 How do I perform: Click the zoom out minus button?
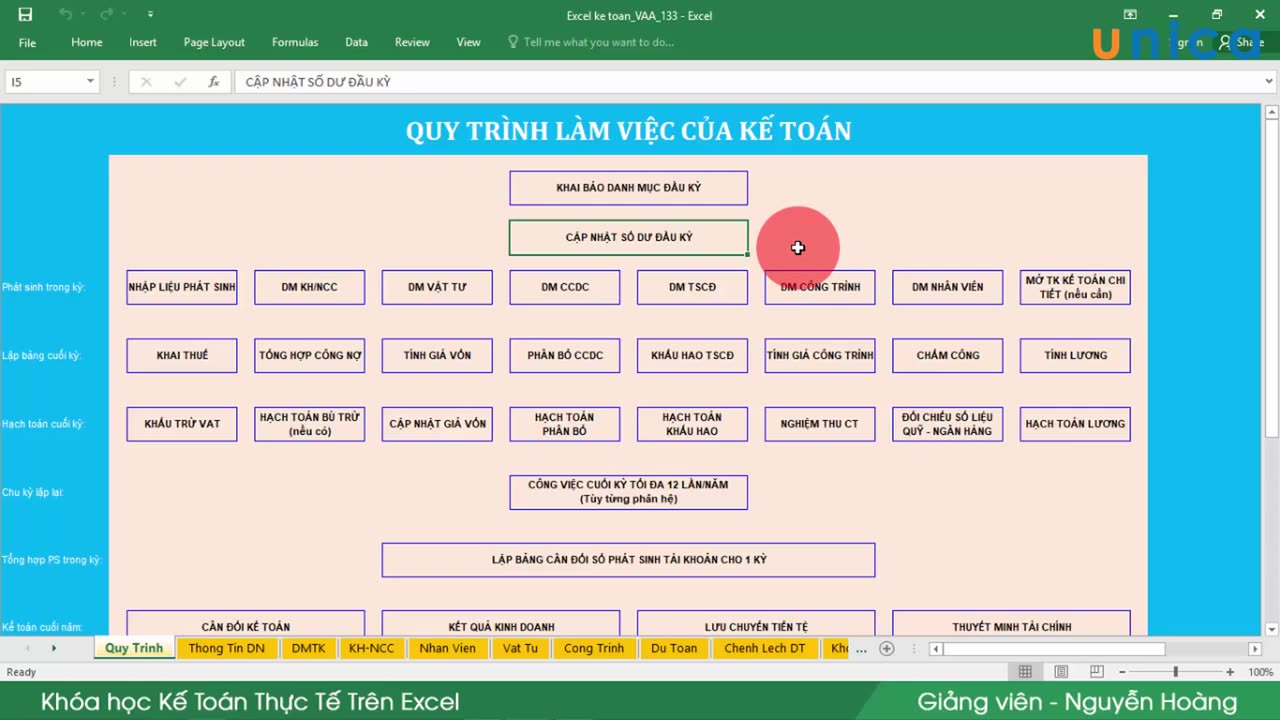pos(1122,672)
